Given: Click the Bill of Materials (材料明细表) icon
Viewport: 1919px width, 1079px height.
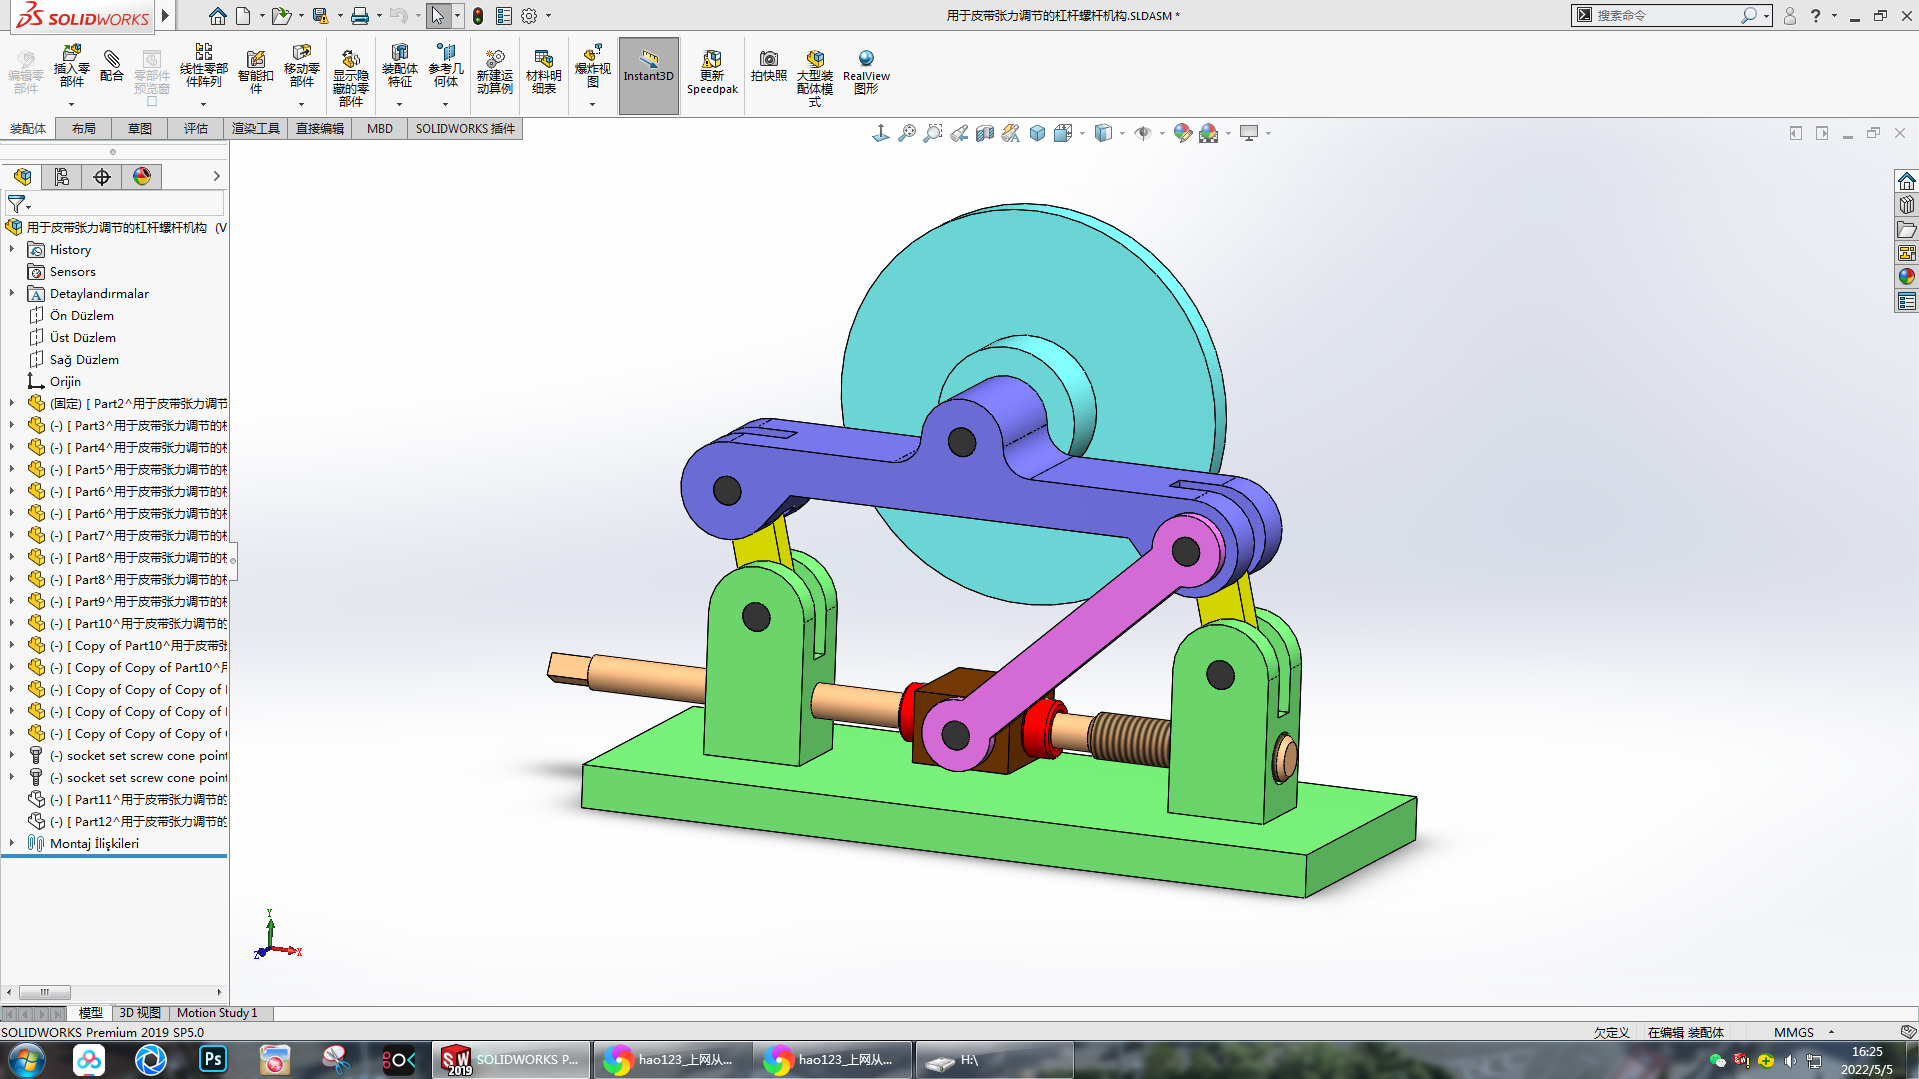Looking at the screenshot, I should [543, 72].
